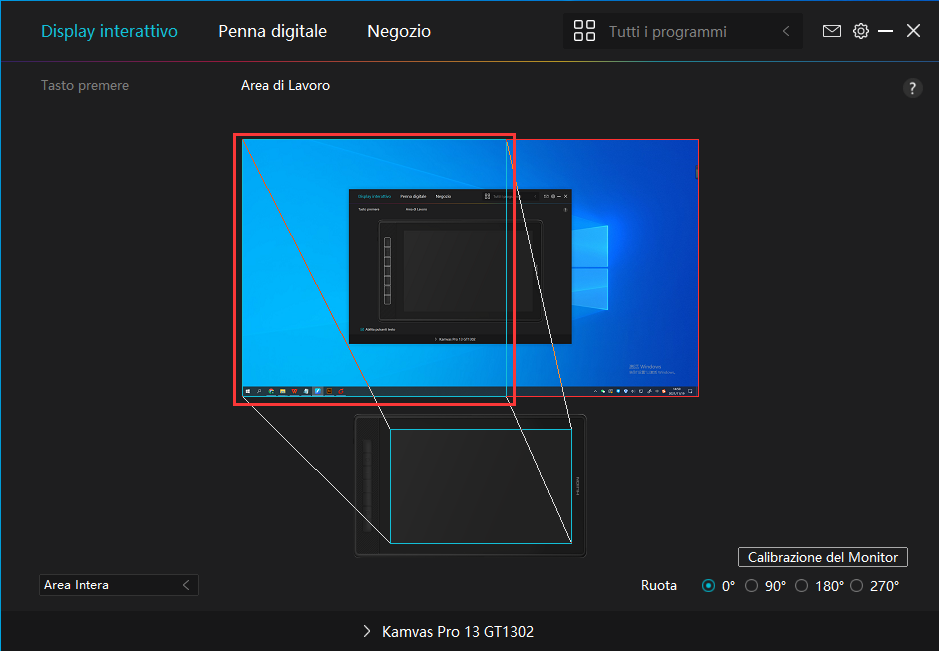Click the Area di Lavoro heading
939x651 pixels.
pyautogui.click(x=285, y=85)
